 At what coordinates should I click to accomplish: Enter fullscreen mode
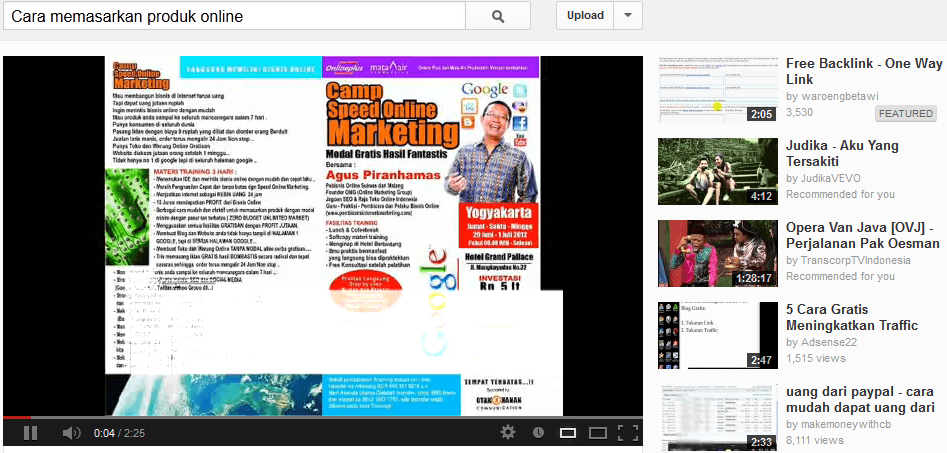pos(628,432)
